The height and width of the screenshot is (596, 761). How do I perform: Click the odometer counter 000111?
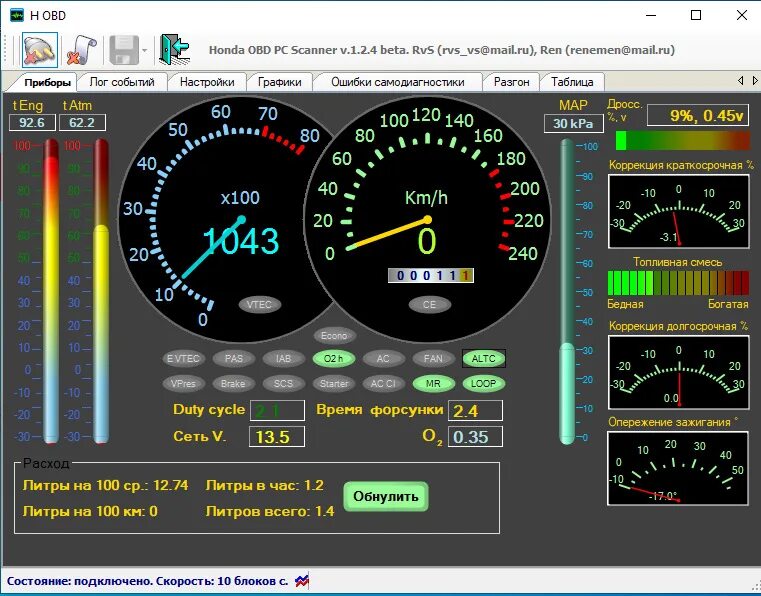(x=430, y=276)
